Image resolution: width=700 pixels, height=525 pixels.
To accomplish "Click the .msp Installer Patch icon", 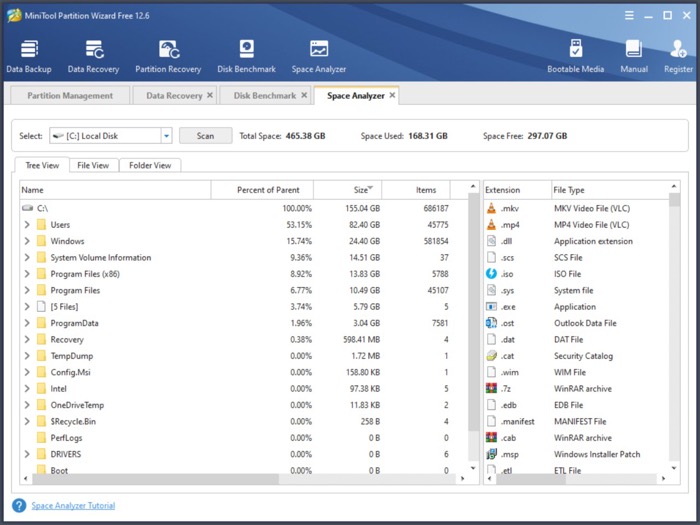I will point(492,454).
